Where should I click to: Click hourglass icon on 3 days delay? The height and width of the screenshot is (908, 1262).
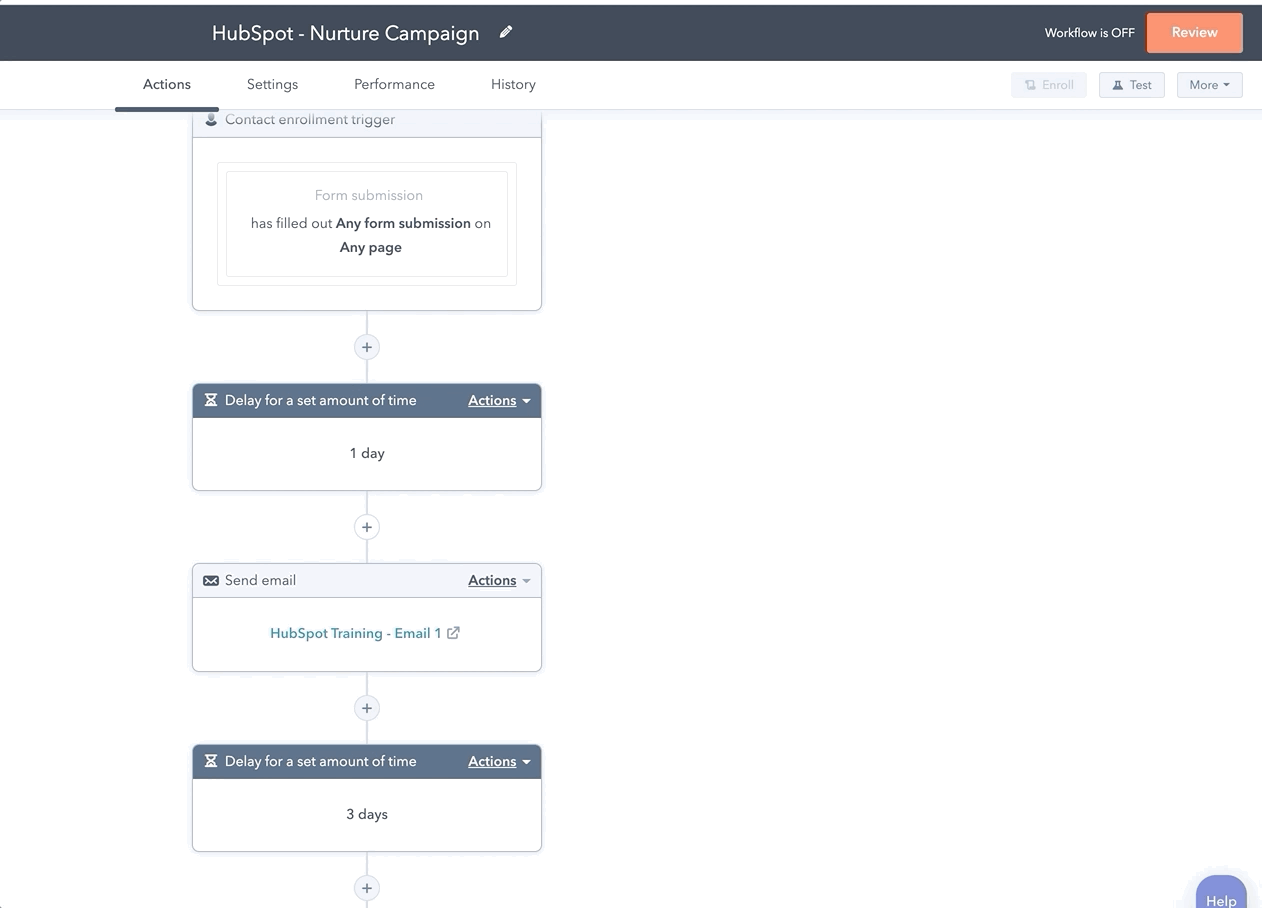[211, 761]
